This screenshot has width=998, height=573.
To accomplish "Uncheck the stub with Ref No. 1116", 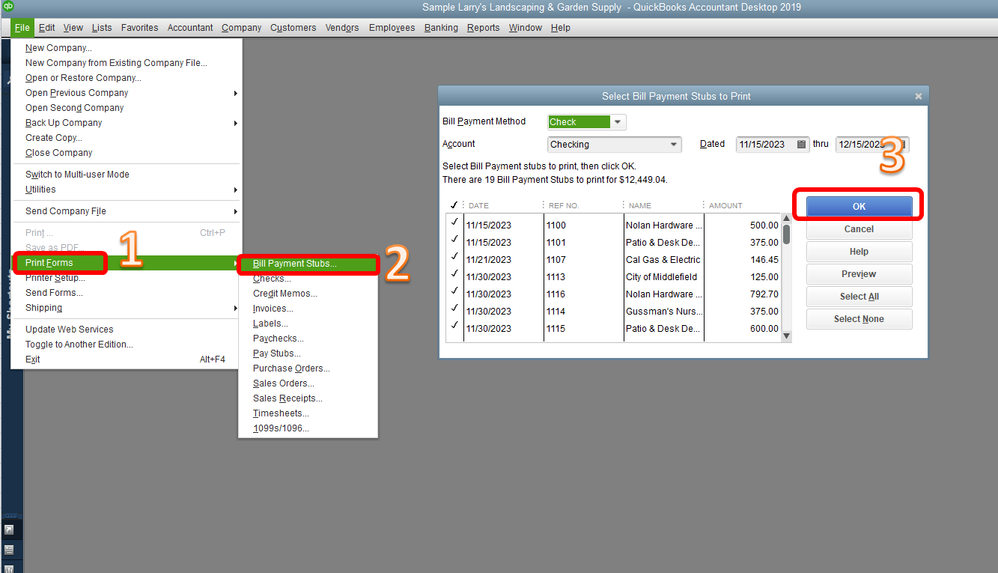I will click(x=454, y=291).
